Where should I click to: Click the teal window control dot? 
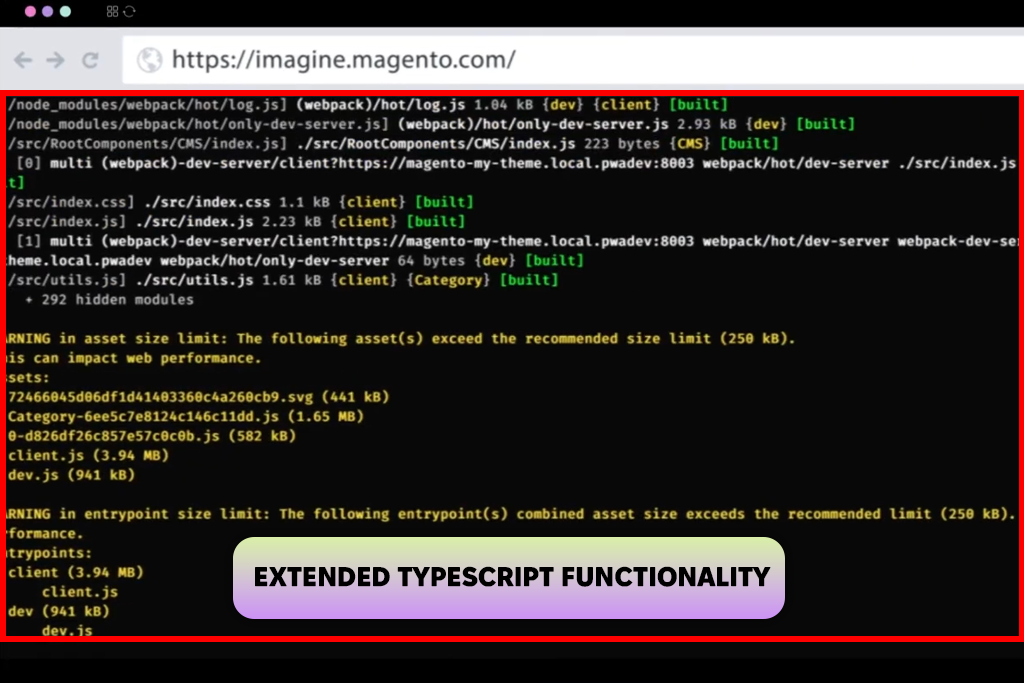pyautogui.click(x=65, y=11)
